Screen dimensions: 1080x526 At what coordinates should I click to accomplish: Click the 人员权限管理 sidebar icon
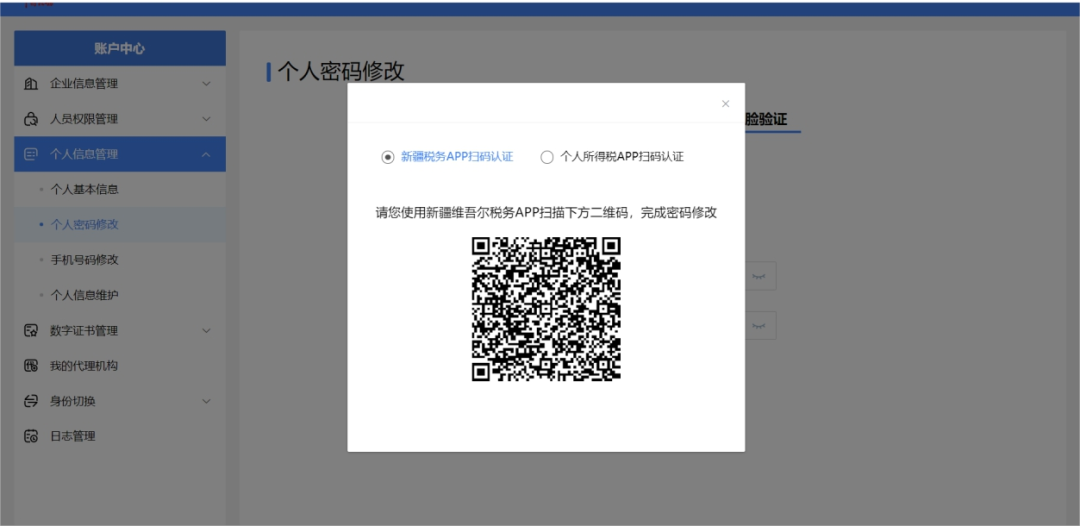pos(31,119)
